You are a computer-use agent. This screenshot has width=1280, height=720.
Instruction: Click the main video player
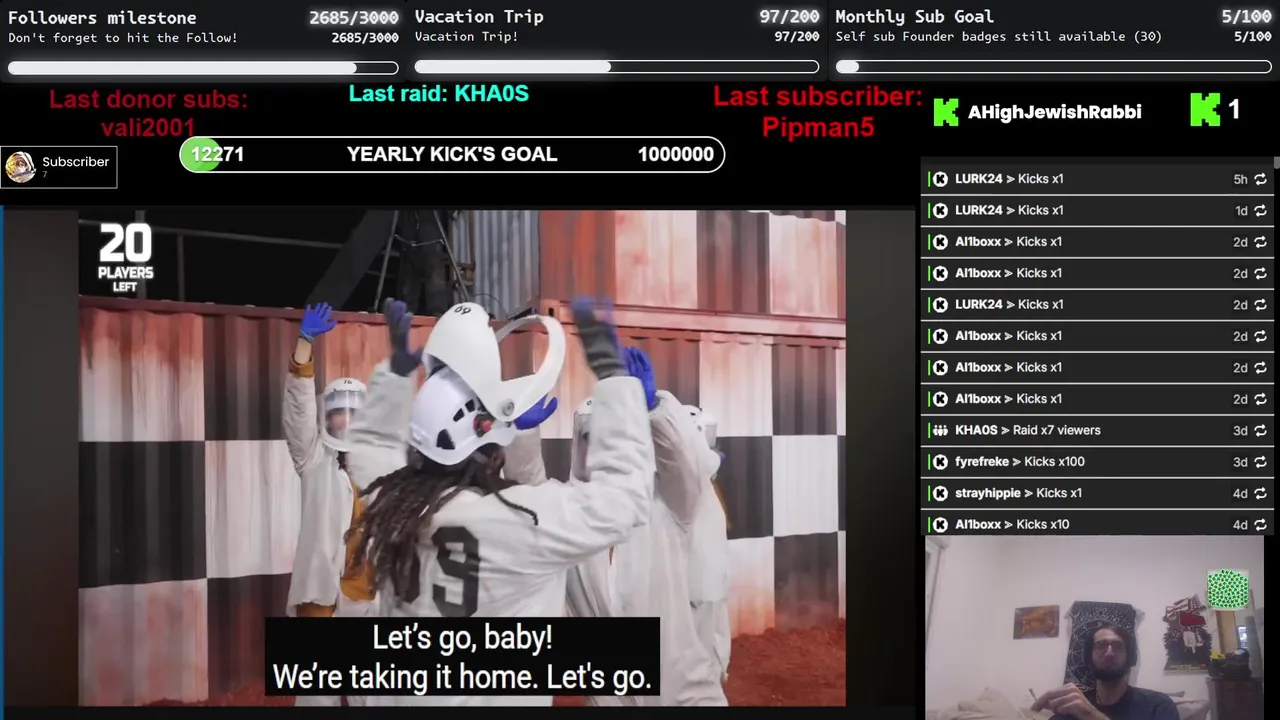pos(462,458)
